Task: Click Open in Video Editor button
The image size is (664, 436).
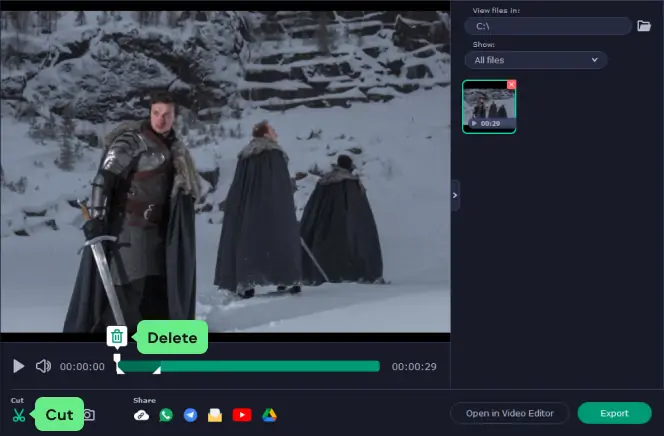Action: pyautogui.click(x=510, y=413)
